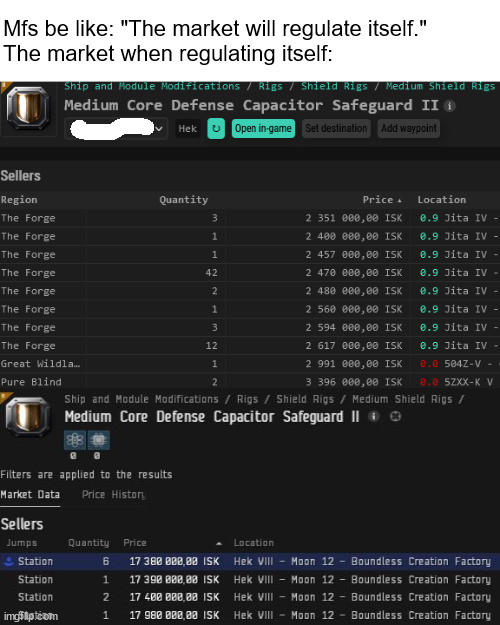This screenshot has width=500, height=625.
Task: Select the highlighted 17 380 000,00 ISK Hek row
Action: click(250, 561)
